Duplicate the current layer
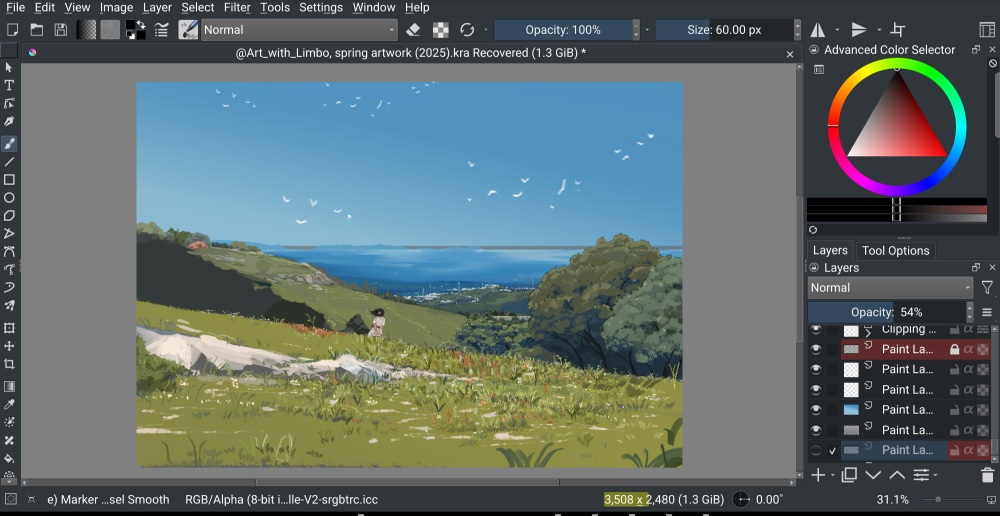 pyautogui.click(x=849, y=475)
